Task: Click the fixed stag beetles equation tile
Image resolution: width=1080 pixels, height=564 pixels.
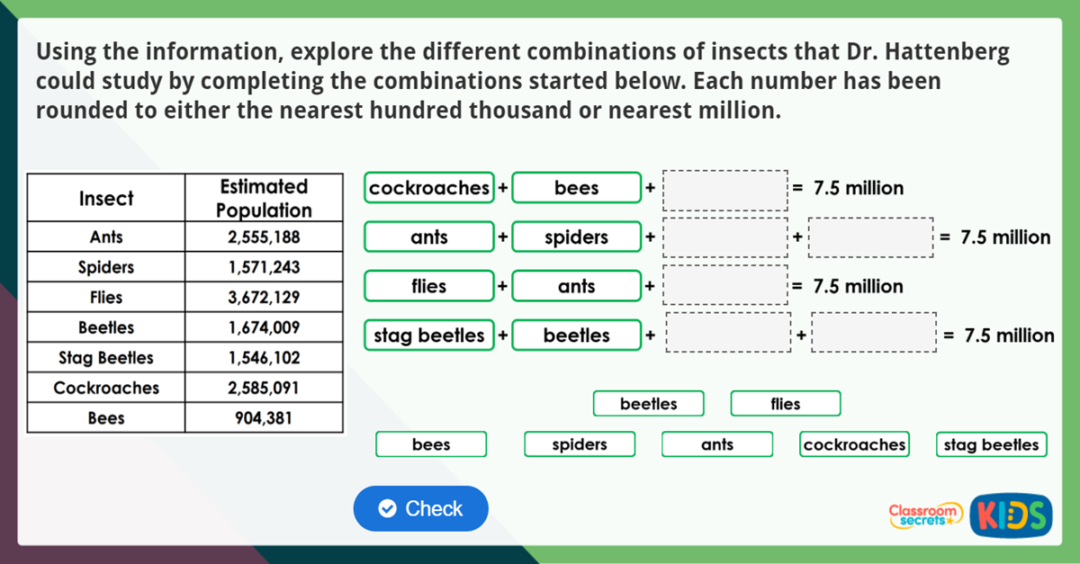Action: coord(429,336)
